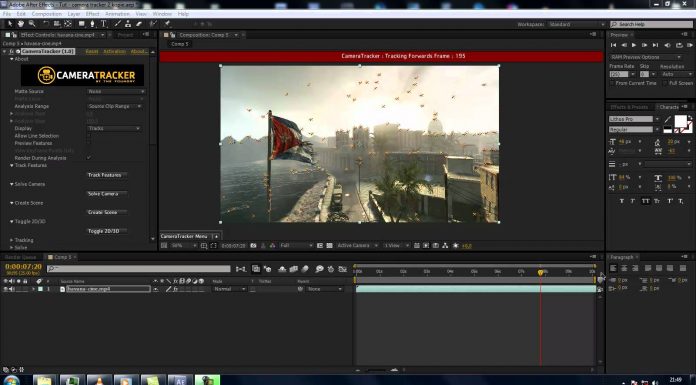
Task: Jump to first frame in Preview panel
Action: click(613, 45)
